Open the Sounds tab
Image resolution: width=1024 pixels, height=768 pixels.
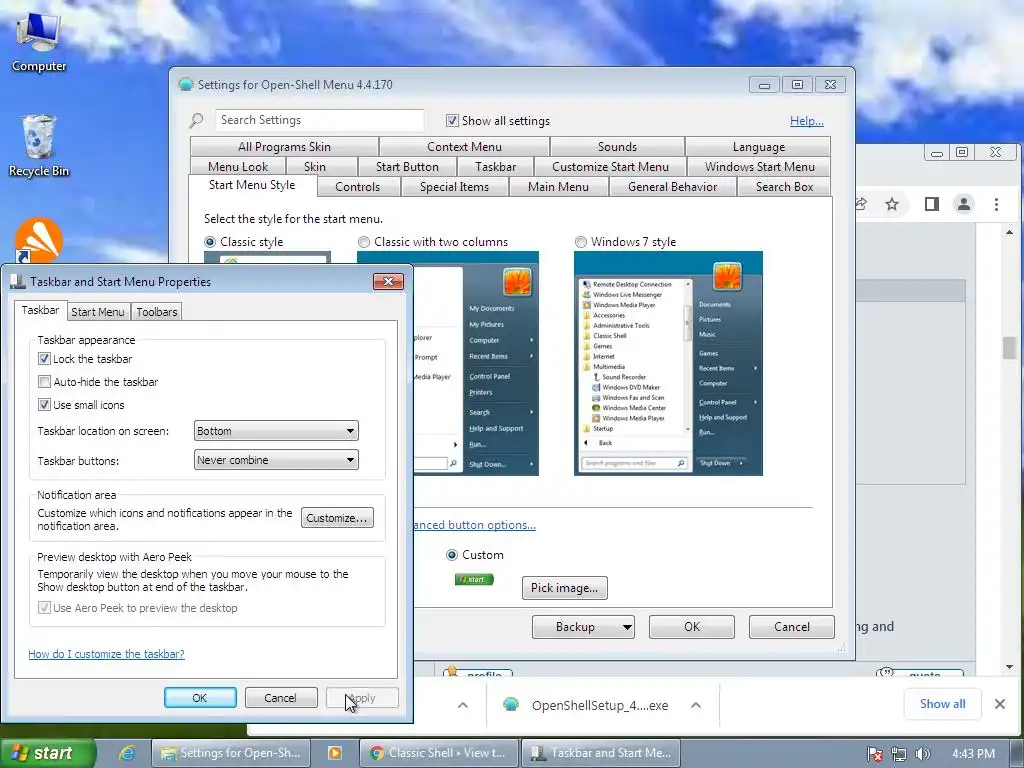[617, 147]
